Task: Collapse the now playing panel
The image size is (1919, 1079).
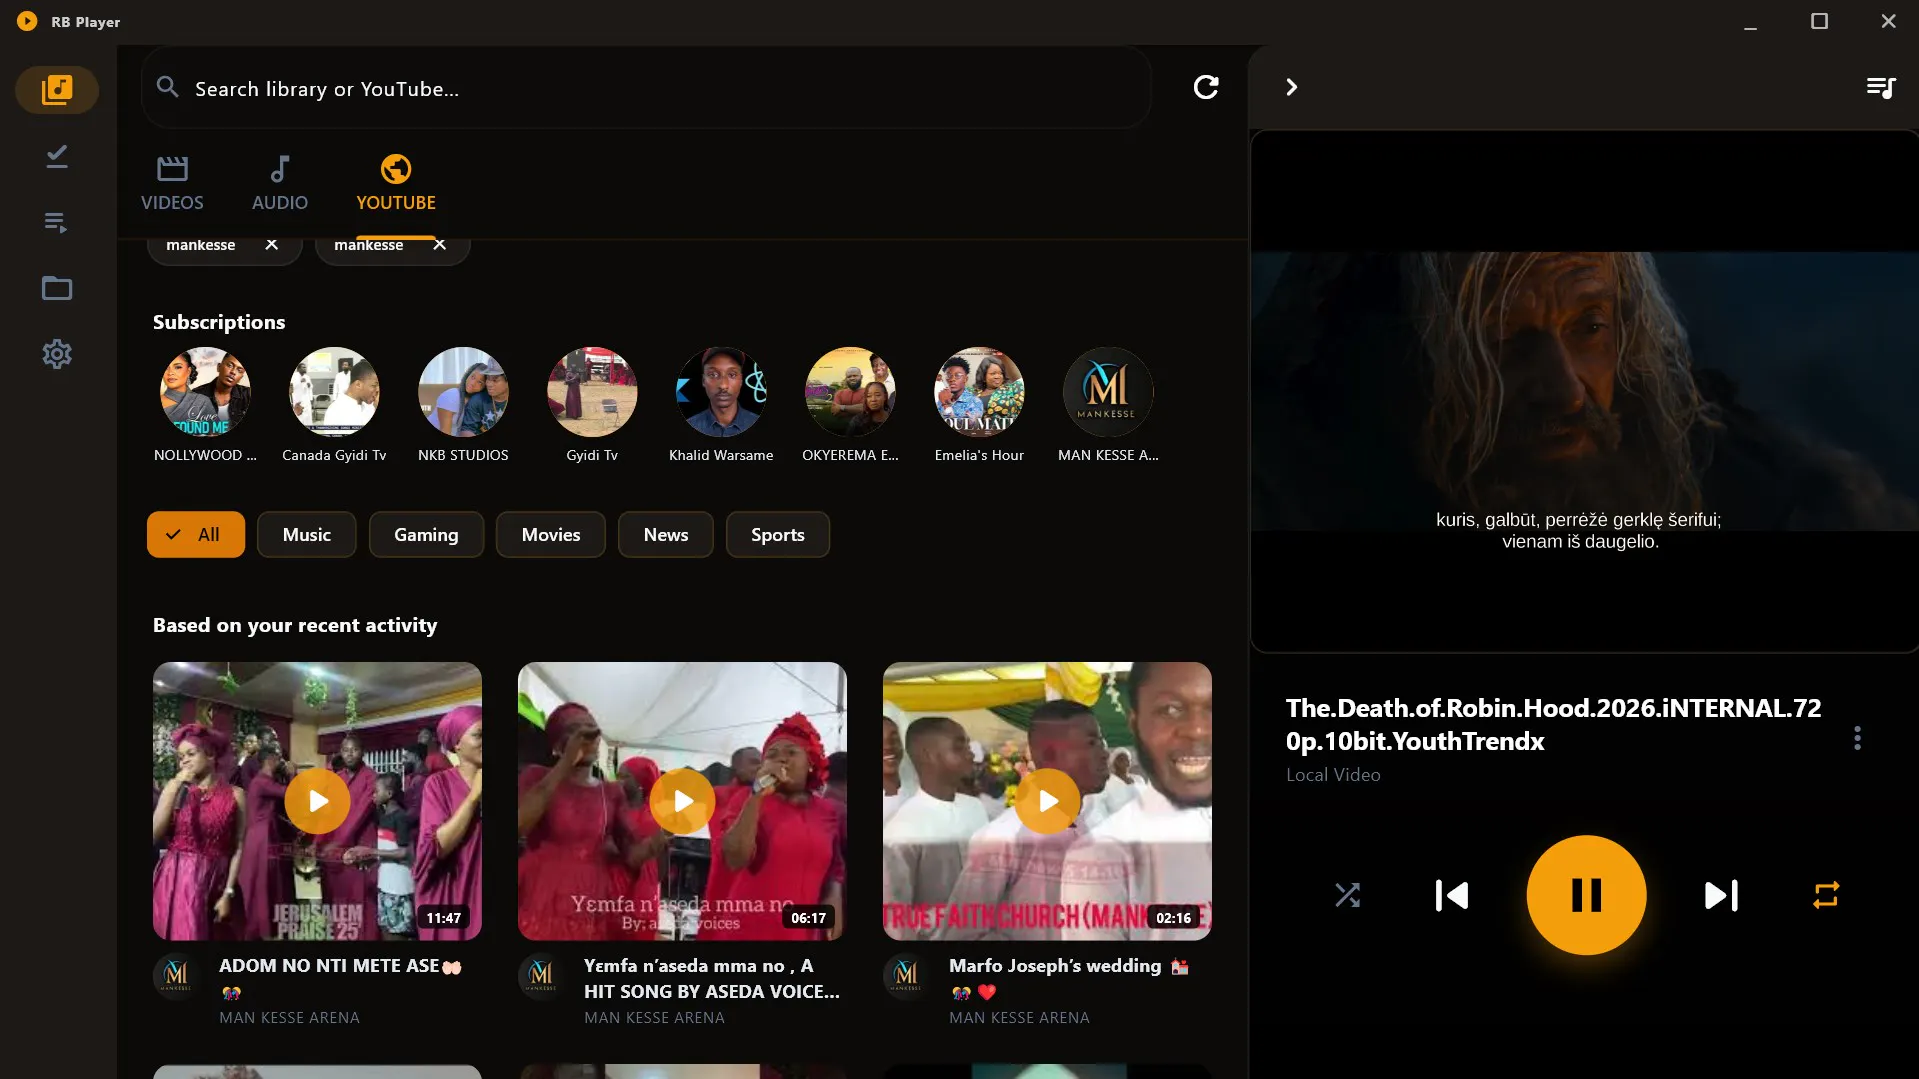Action: [1291, 87]
